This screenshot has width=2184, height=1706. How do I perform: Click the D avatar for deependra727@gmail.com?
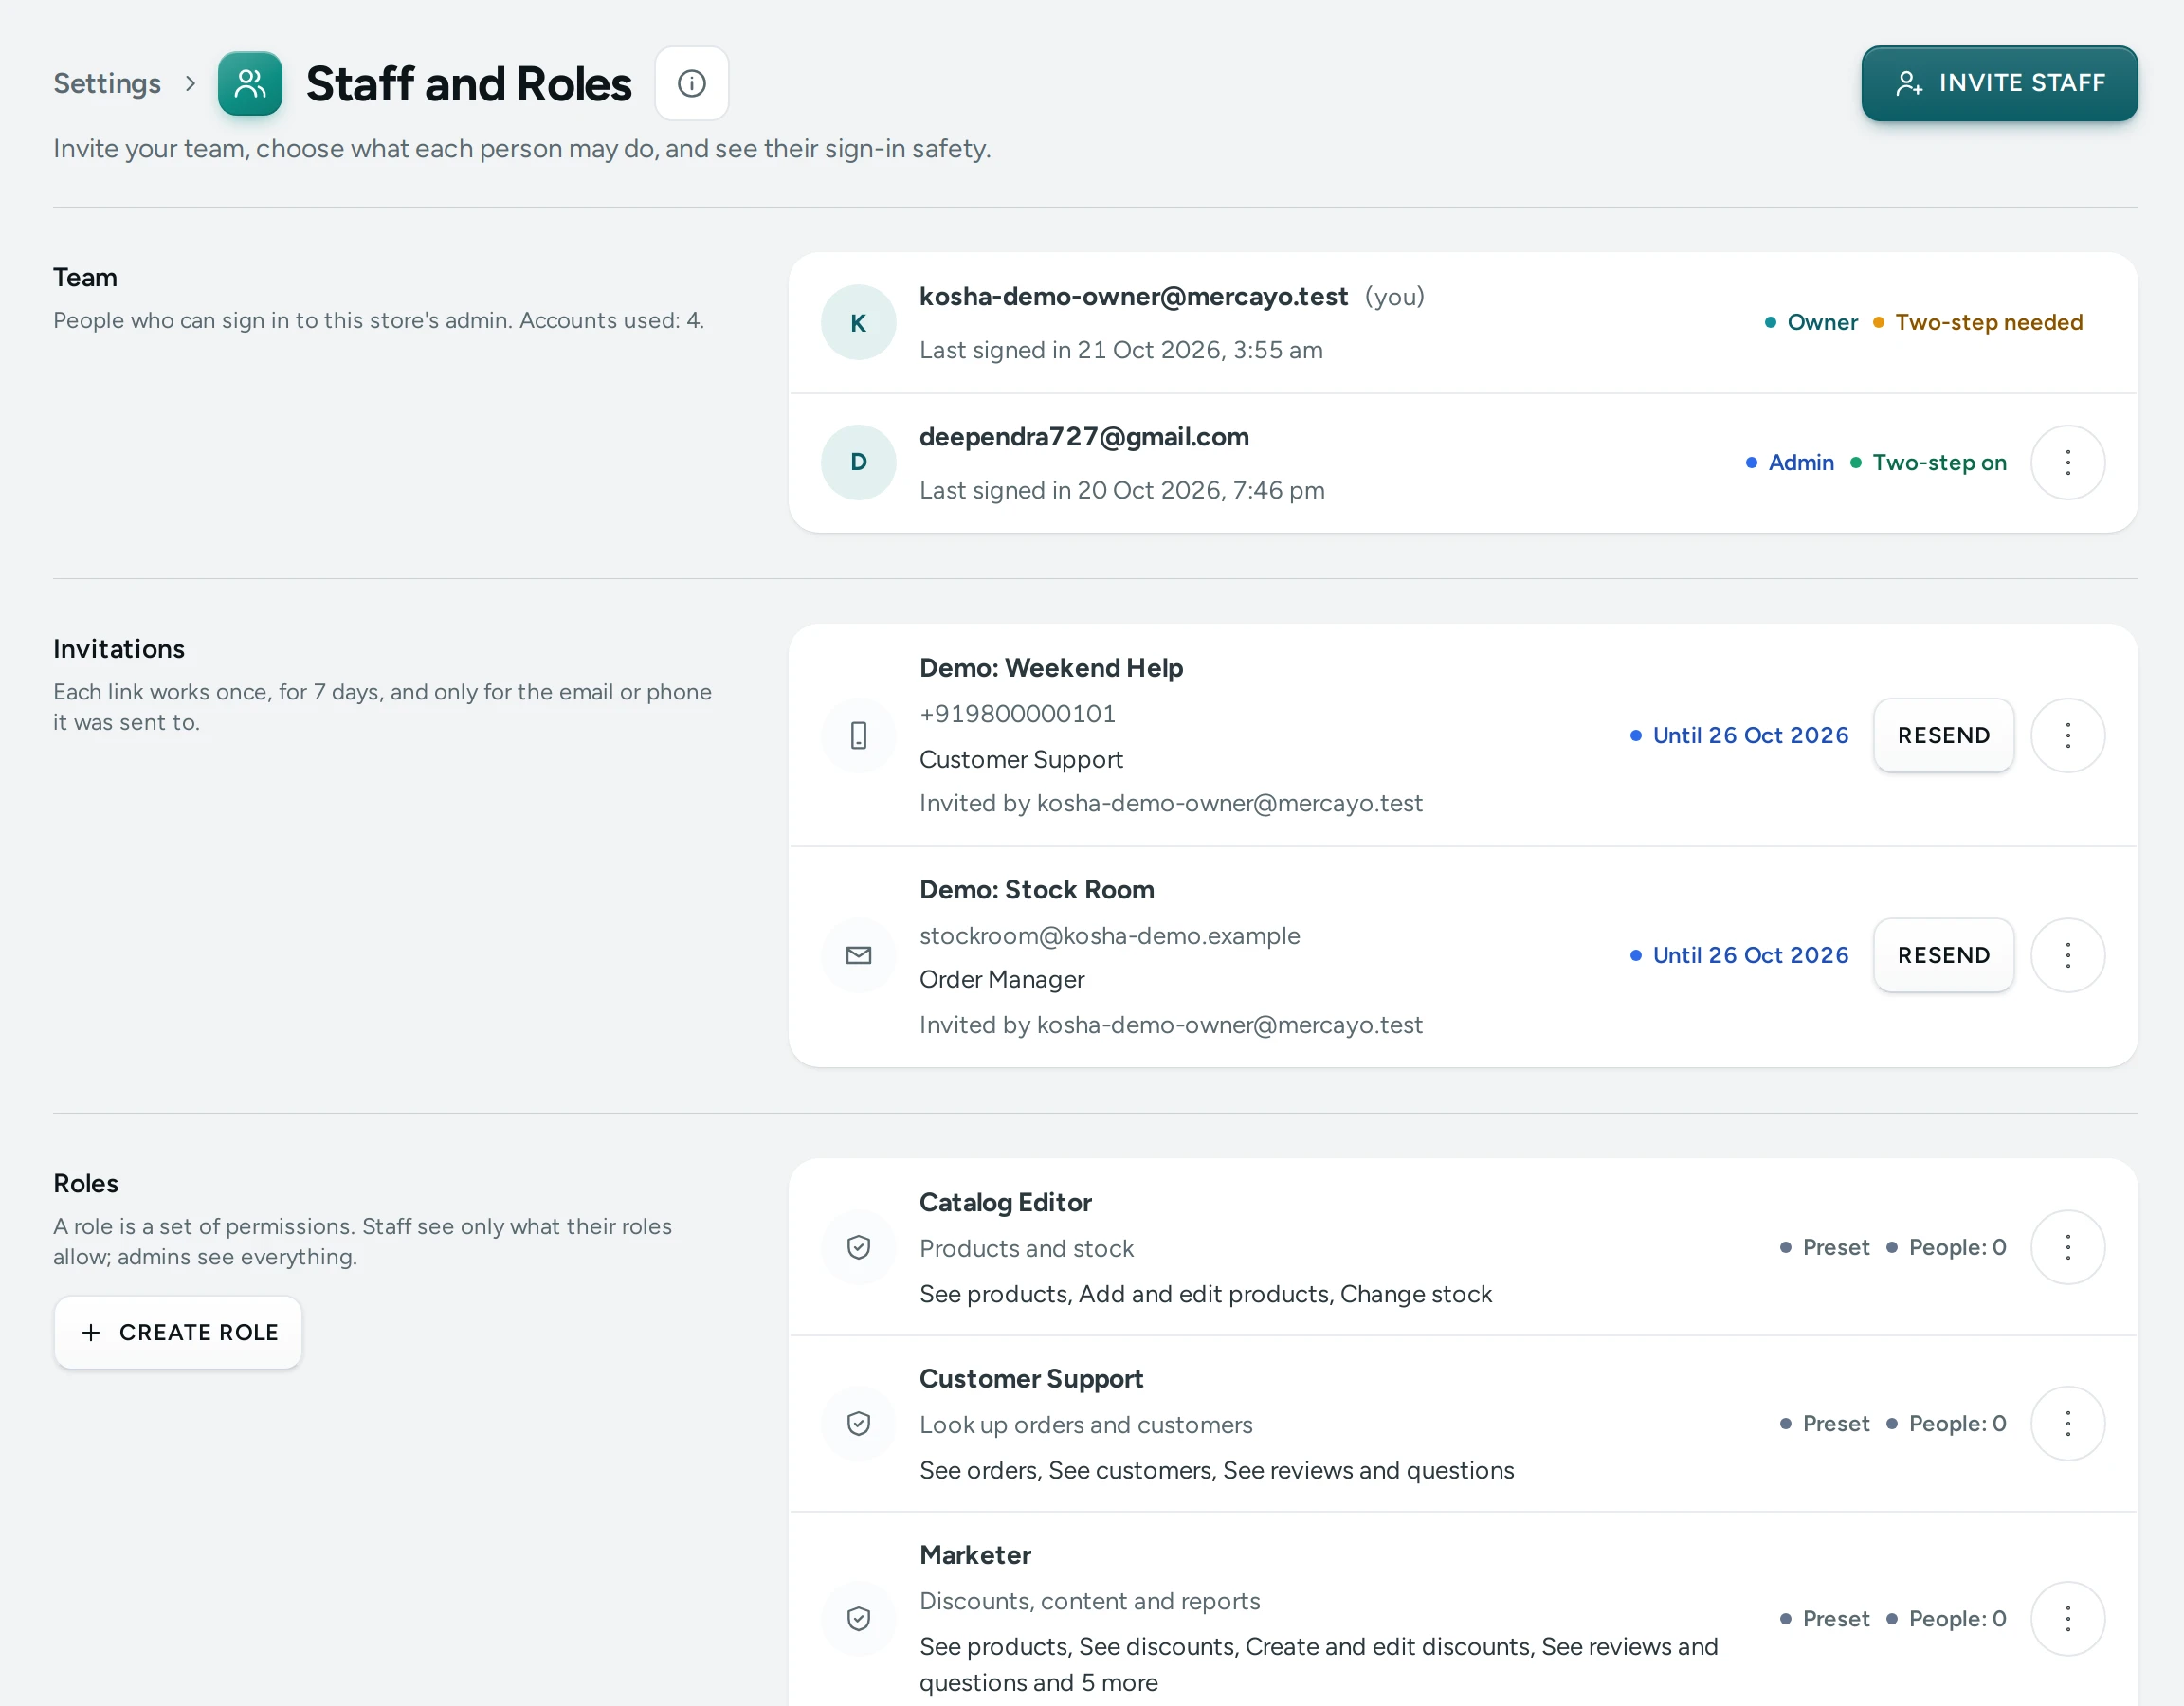(x=858, y=462)
